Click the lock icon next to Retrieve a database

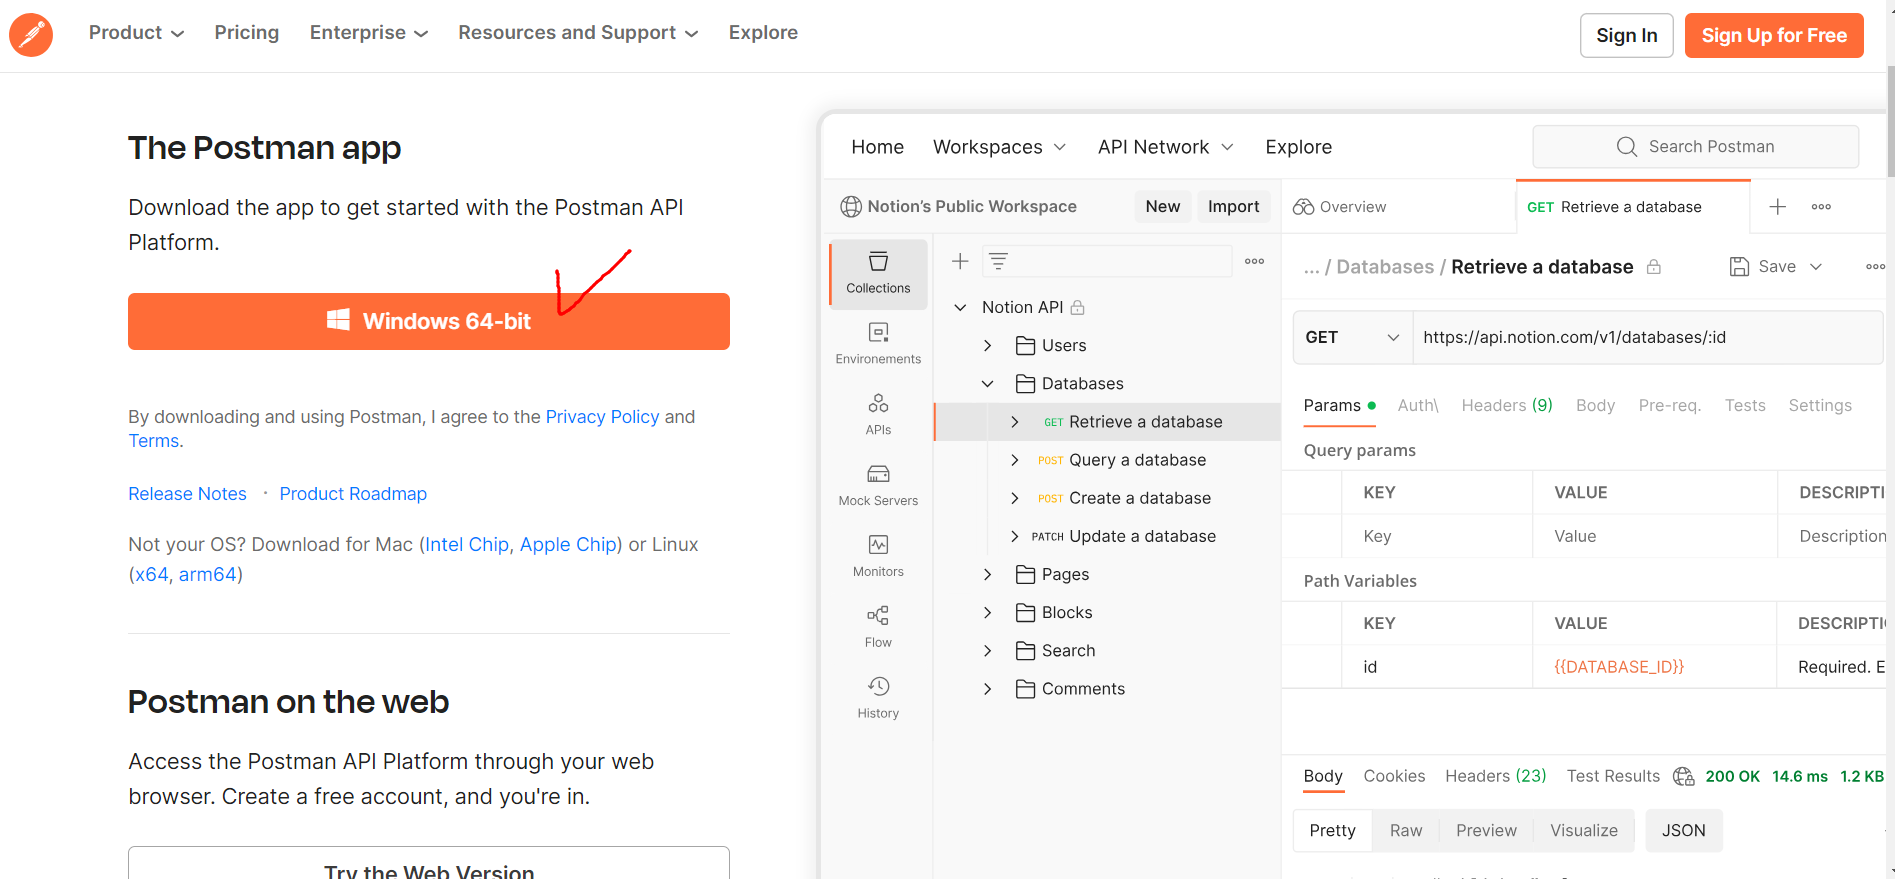[1654, 267]
